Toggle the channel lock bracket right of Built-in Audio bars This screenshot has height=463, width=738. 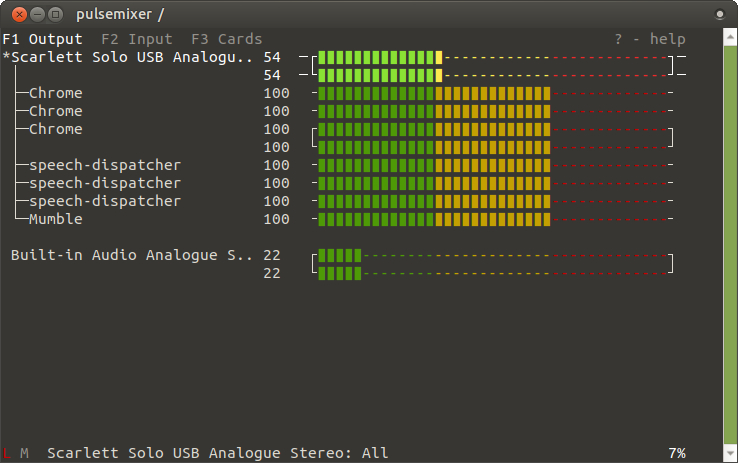pyautogui.click(x=672, y=264)
